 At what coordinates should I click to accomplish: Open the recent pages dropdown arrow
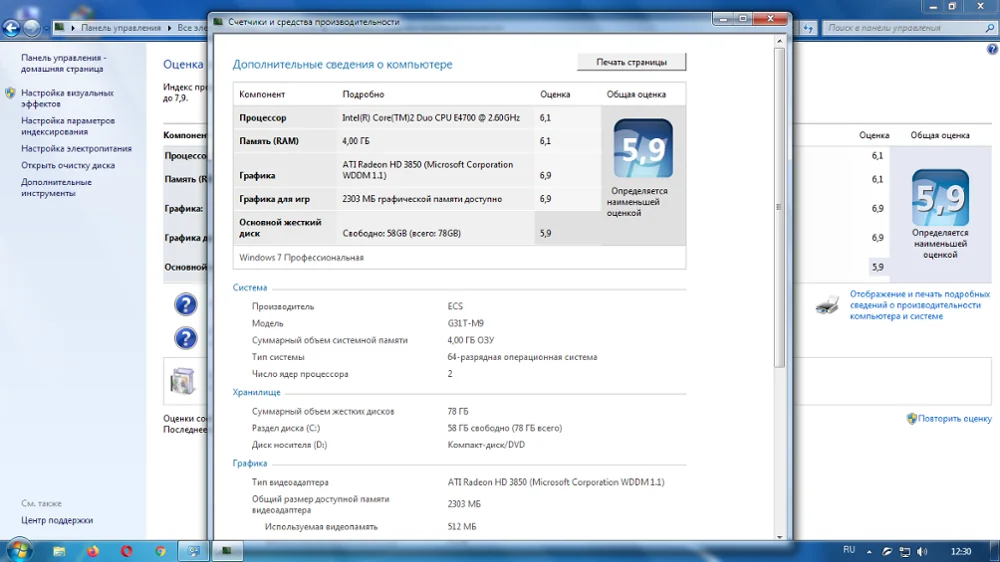click(46, 29)
